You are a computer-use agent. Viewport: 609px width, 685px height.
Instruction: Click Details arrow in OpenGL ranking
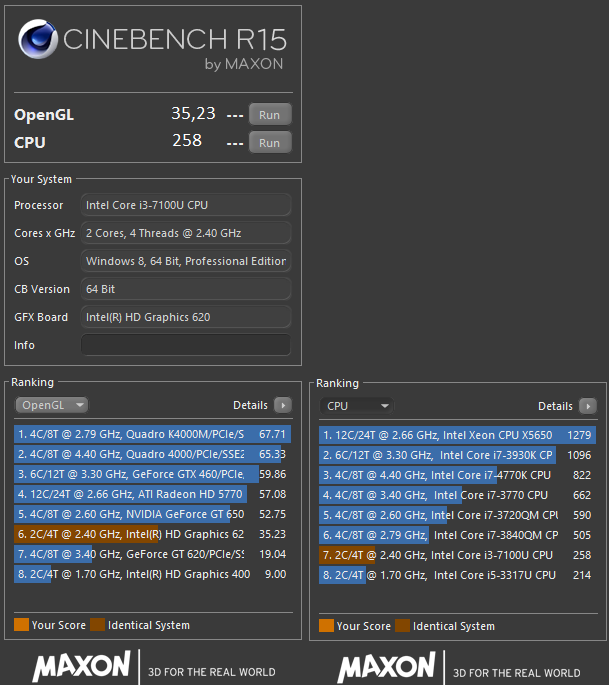click(x=283, y=406)
